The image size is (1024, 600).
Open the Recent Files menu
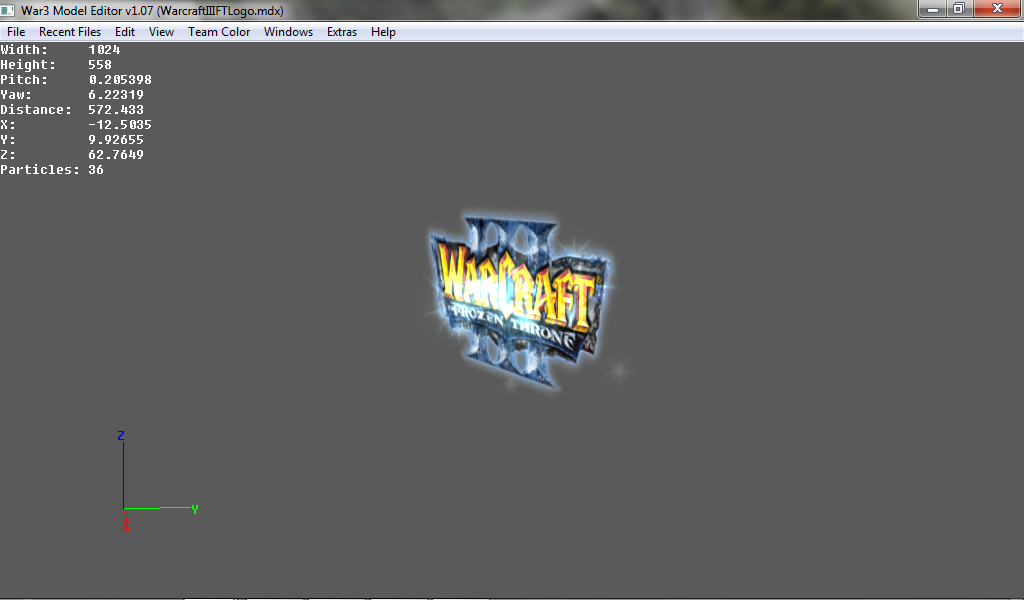(70, 31)
